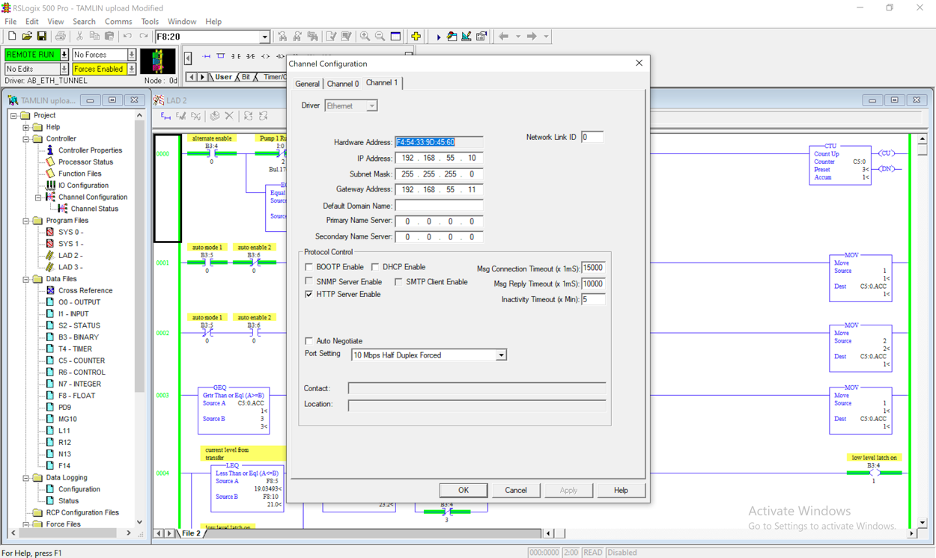Select the File 2 tab in LAD window
The height and width of the screenshot is (558, 936).
point(191,533)
